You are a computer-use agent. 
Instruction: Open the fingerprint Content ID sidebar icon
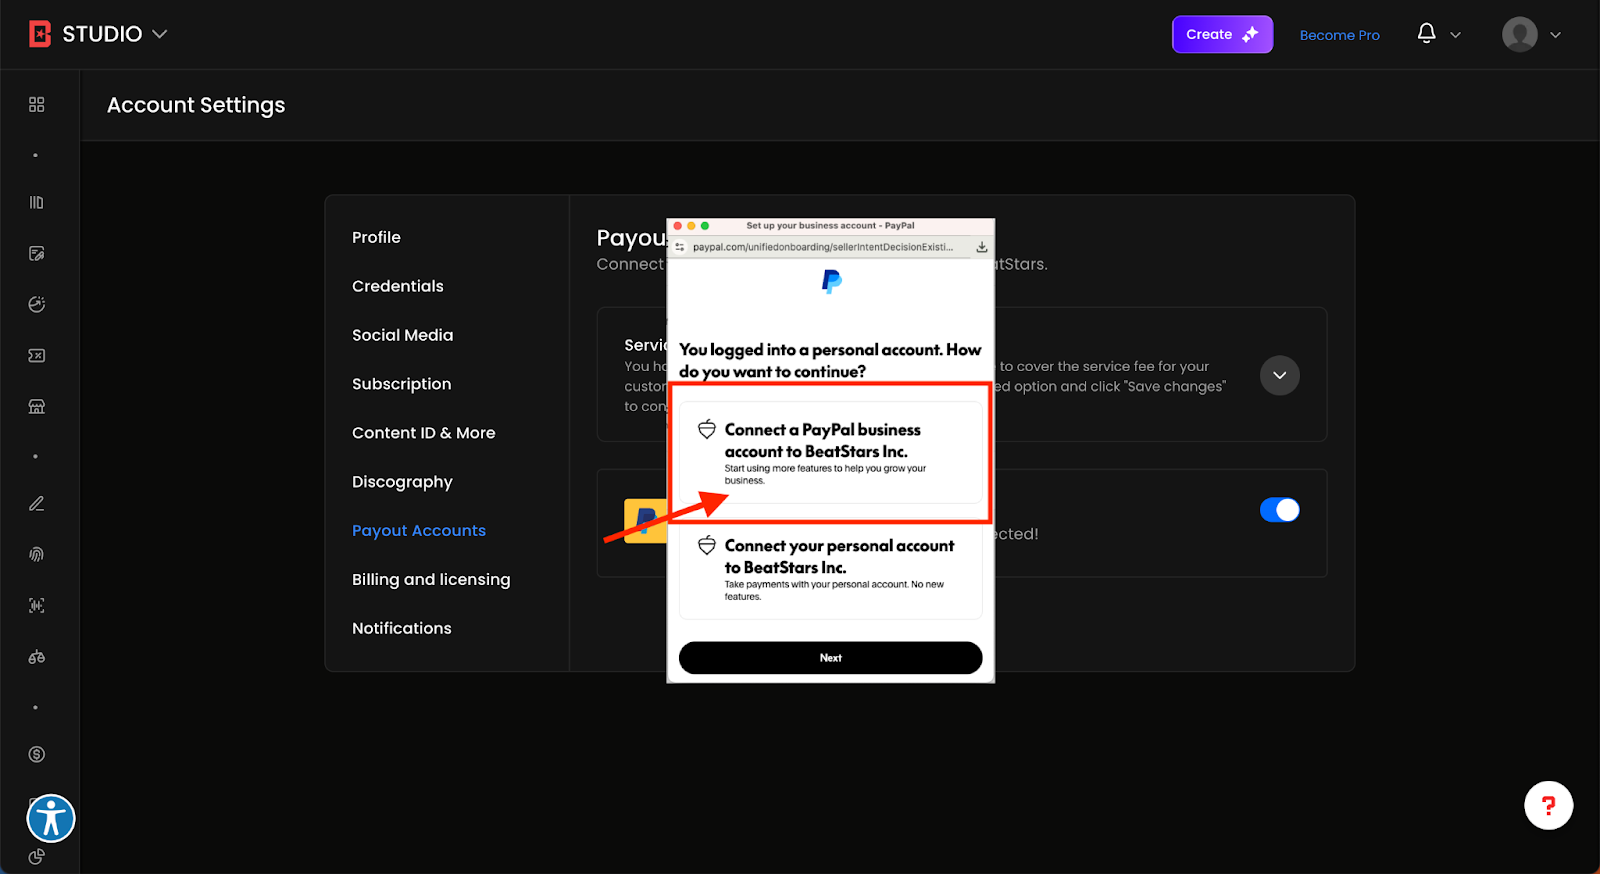click(x=37, y=555)
